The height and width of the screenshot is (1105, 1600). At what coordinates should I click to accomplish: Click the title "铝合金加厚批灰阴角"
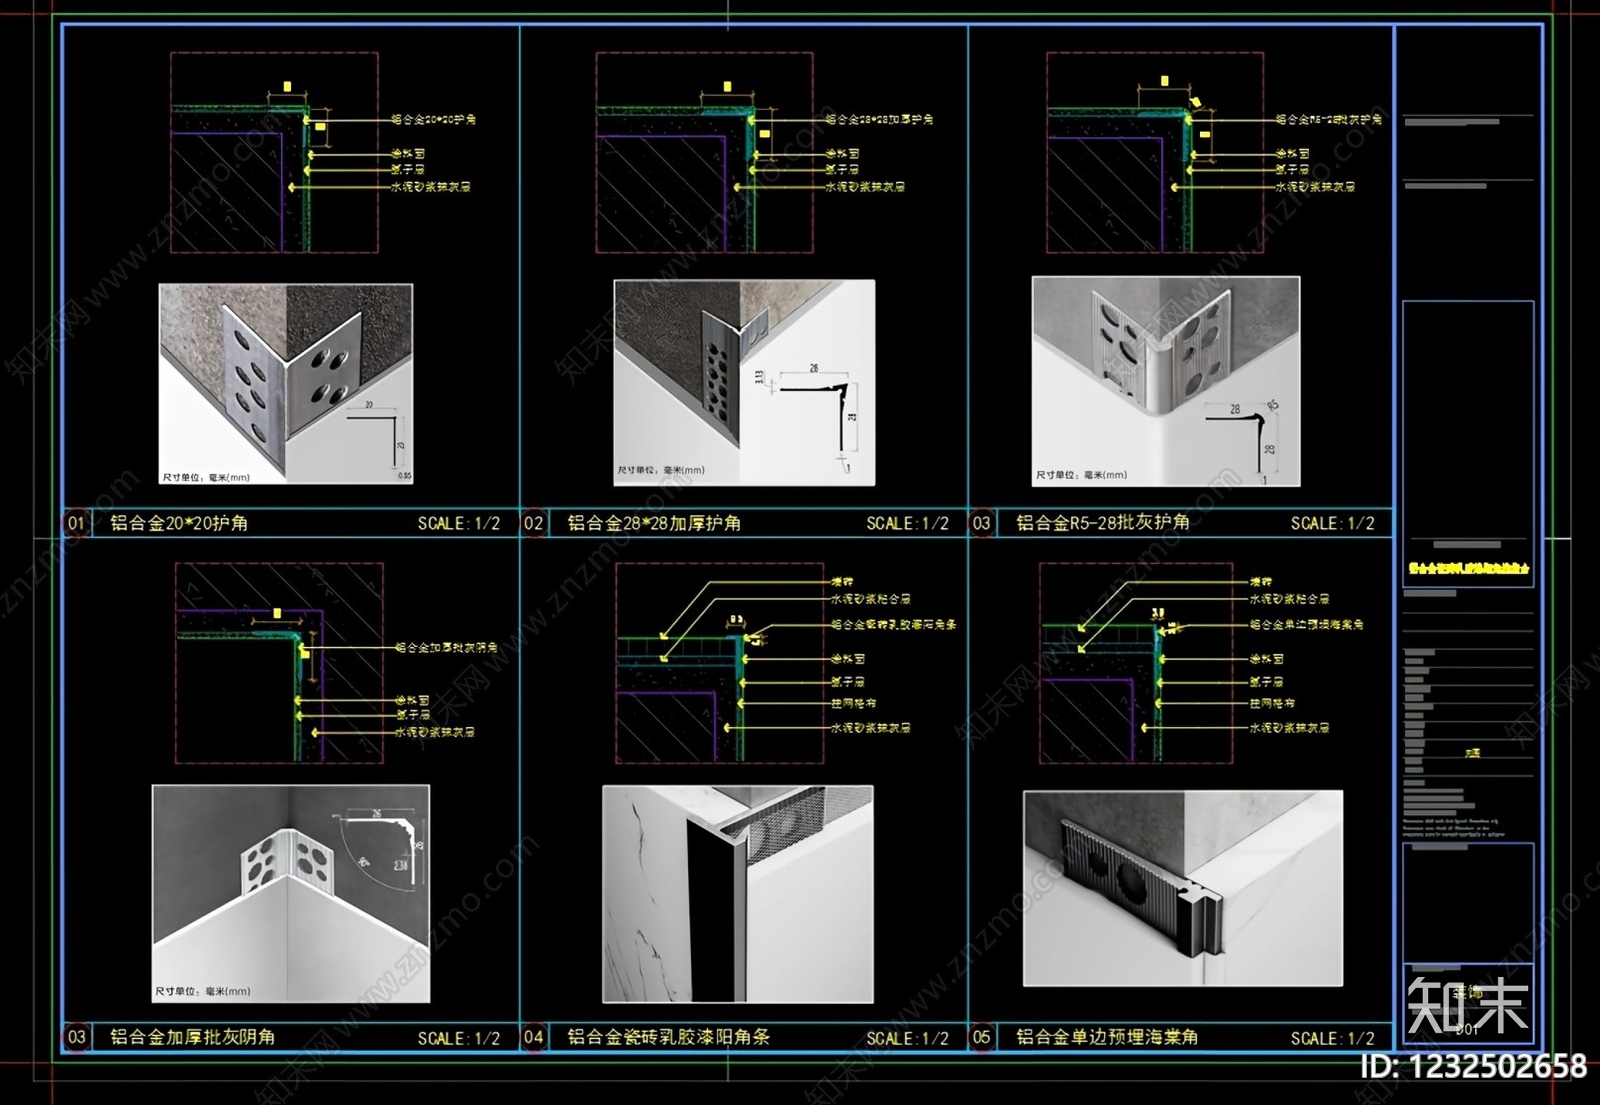click(x=193, y=1037)
